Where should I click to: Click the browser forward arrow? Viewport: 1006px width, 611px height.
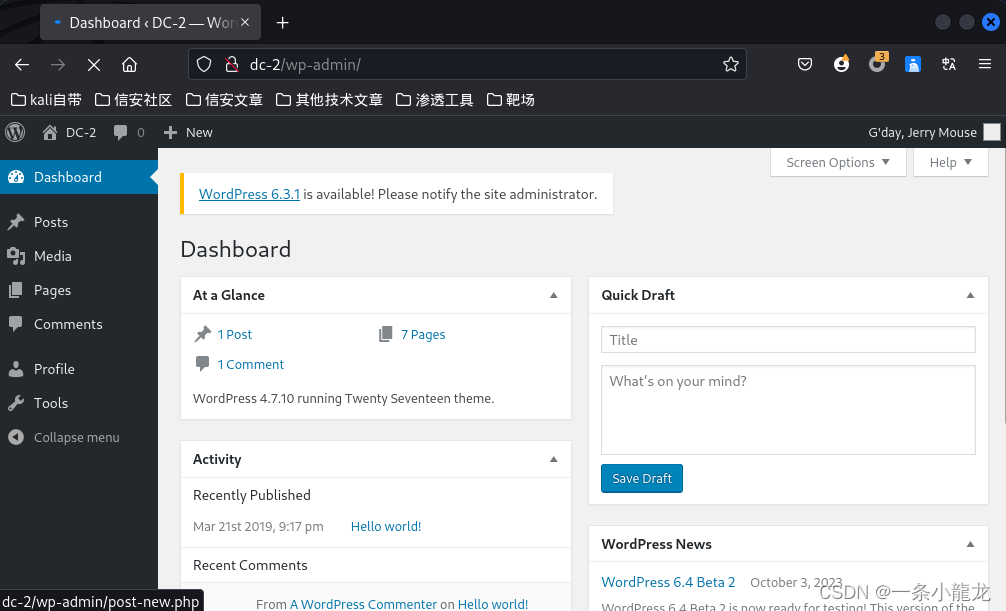click(58, 65)
